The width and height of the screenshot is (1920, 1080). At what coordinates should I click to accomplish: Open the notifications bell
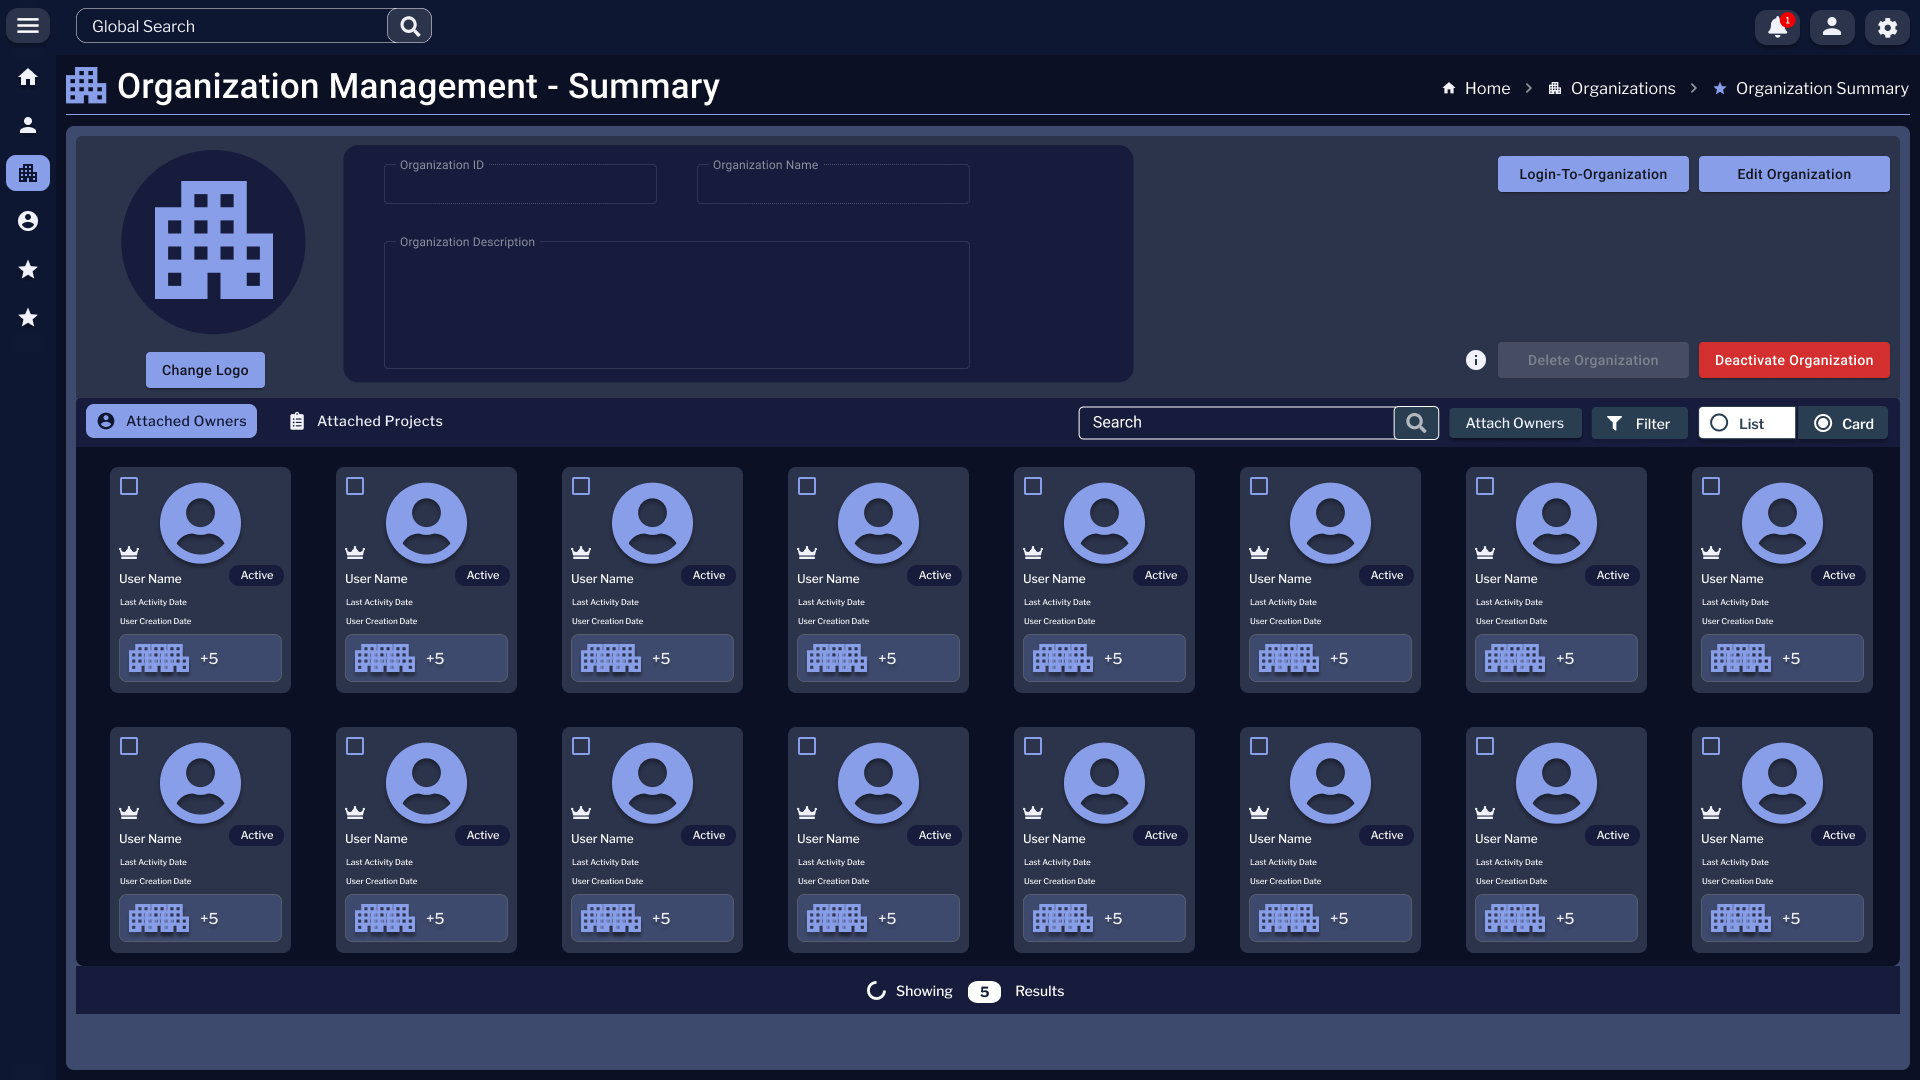tap(1777, 27)
